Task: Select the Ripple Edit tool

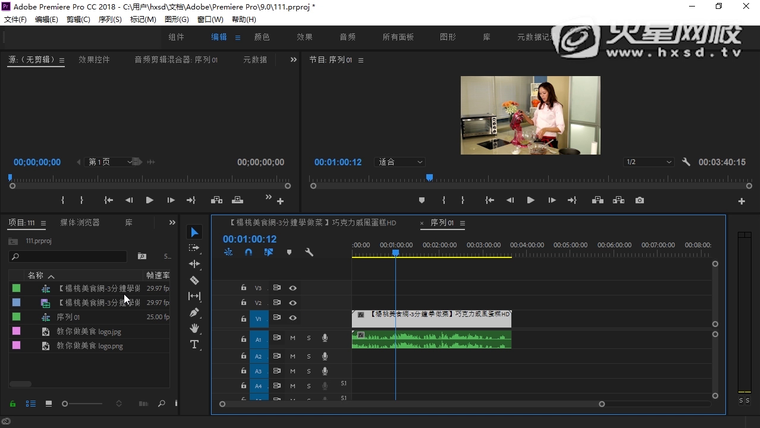Action: [x=195, y=264]
